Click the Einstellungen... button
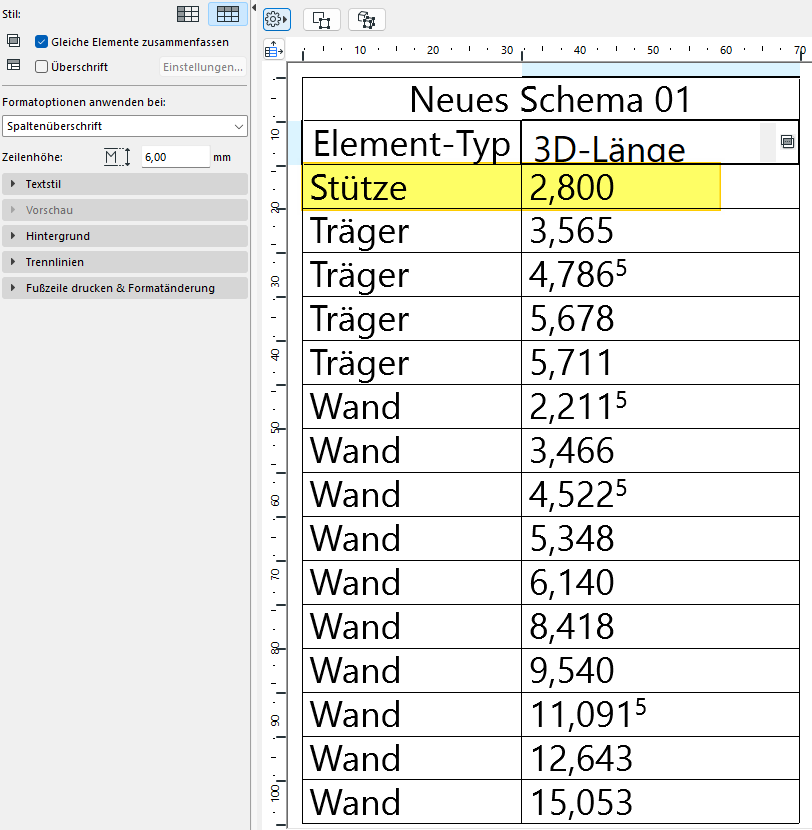The image size is (812, 830). coord(203,67)
